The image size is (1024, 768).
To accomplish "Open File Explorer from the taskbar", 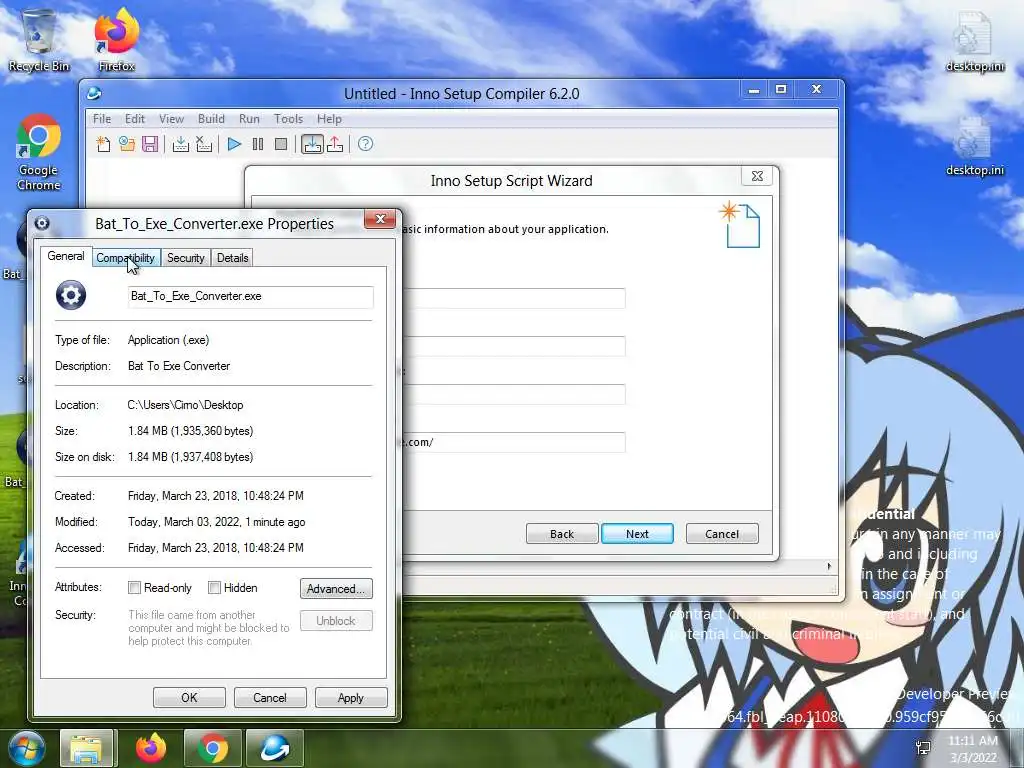I will (x=86, y=748).
